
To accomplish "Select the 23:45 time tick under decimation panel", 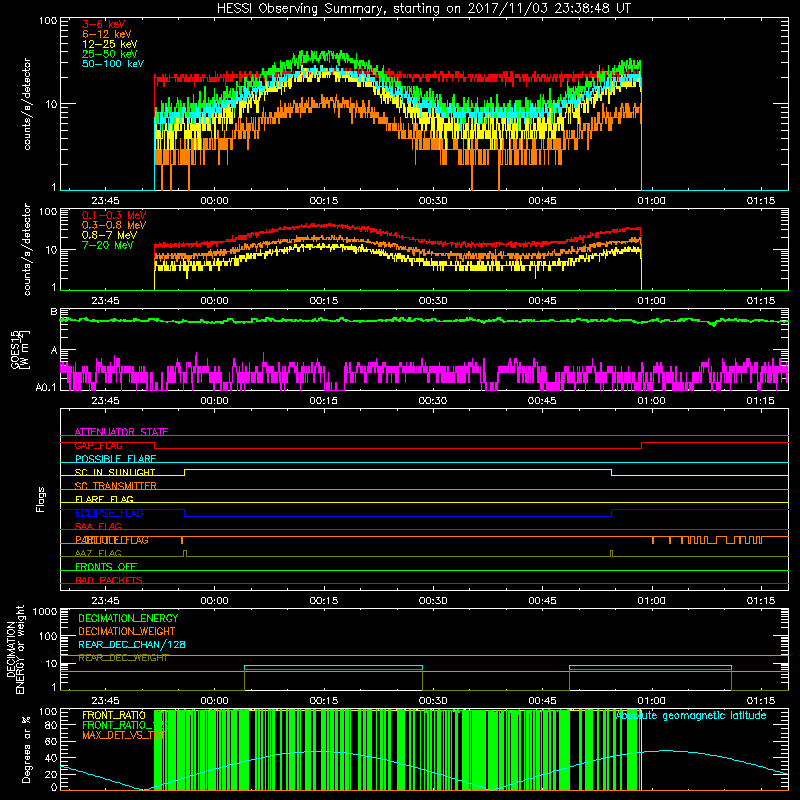I will [x=105, y=701].
